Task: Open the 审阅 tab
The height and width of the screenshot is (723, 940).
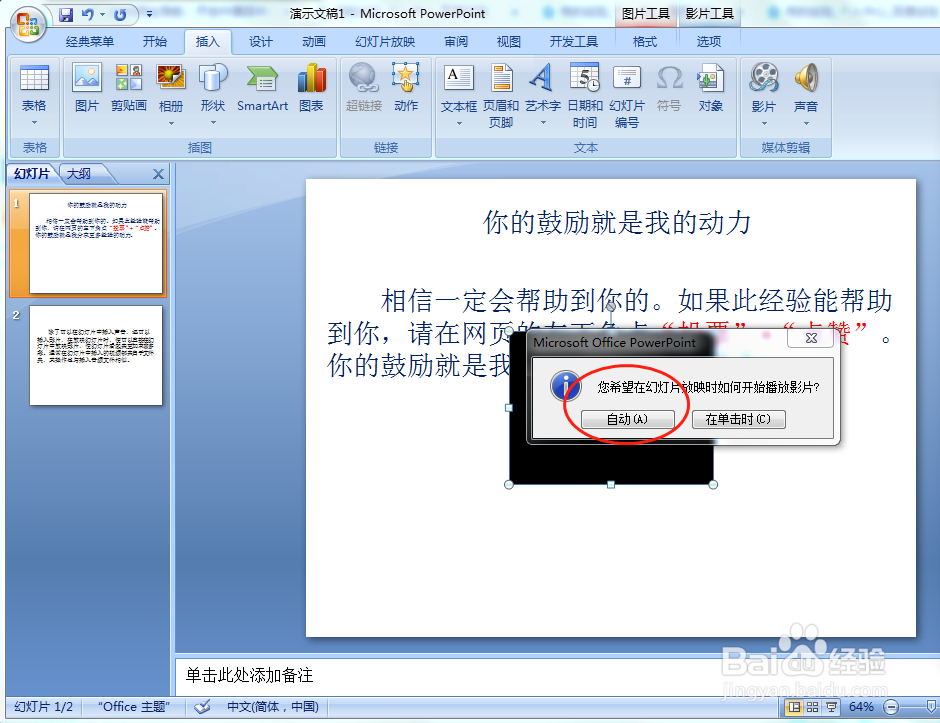Action: tap(456, 41)
